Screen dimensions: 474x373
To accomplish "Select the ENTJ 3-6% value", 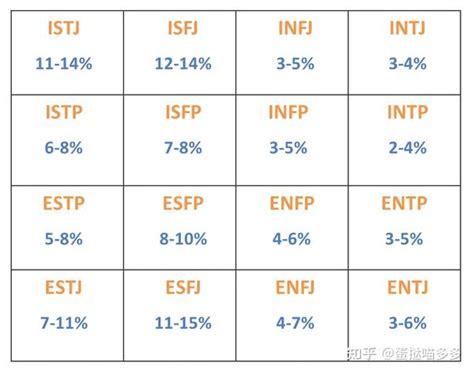I will [408, 323].
